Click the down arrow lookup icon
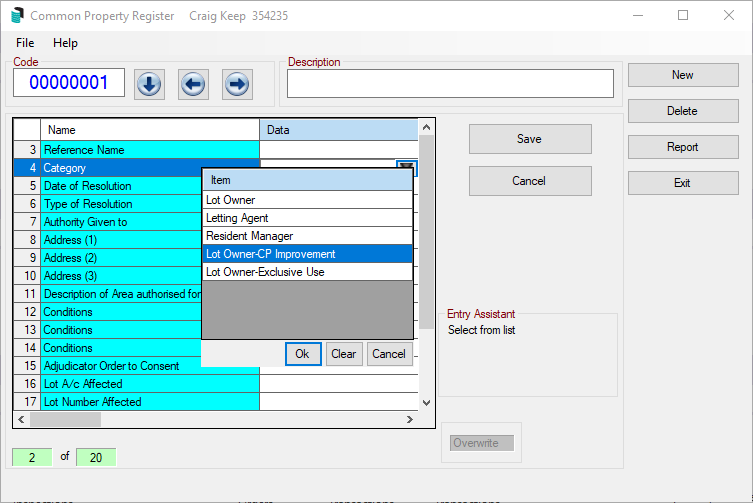The height and width of the screenshot is (503, 753). tap(149, 85)
